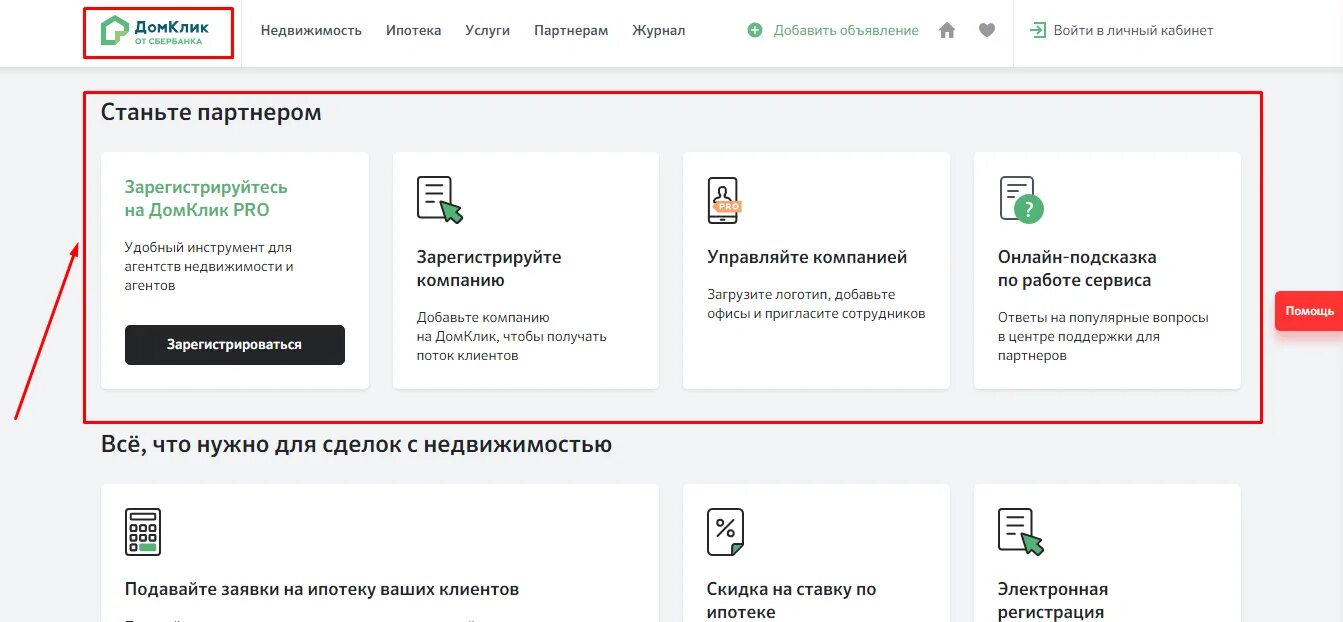Image resolution: width=1343 pixels, height=622 pixels.
Task: Open the Зарегистрируйте компанию card title
Action: click(x=489, y=268)
